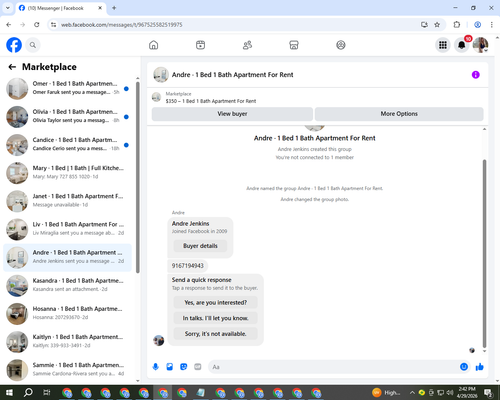Viewport: 500px width, 400px height.
Task: Open the Janet conversation
Action: point(67,201)
